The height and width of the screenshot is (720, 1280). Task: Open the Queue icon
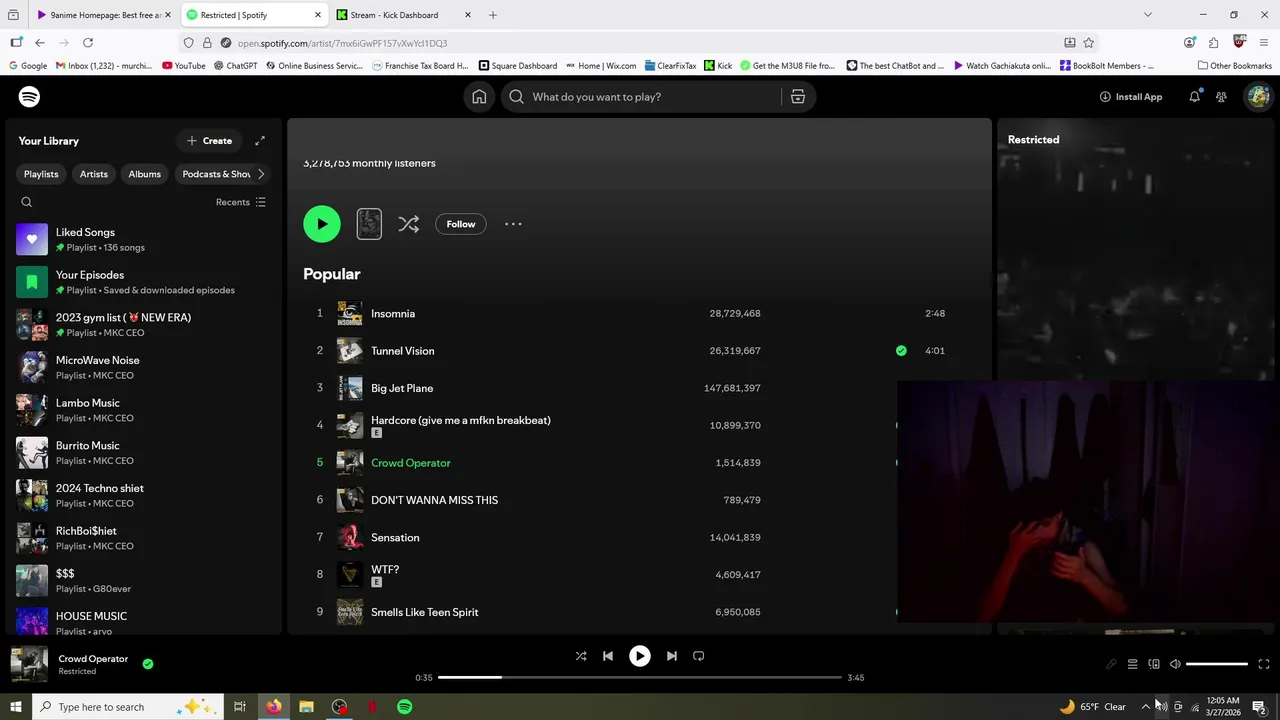(x=1132, y=664)
